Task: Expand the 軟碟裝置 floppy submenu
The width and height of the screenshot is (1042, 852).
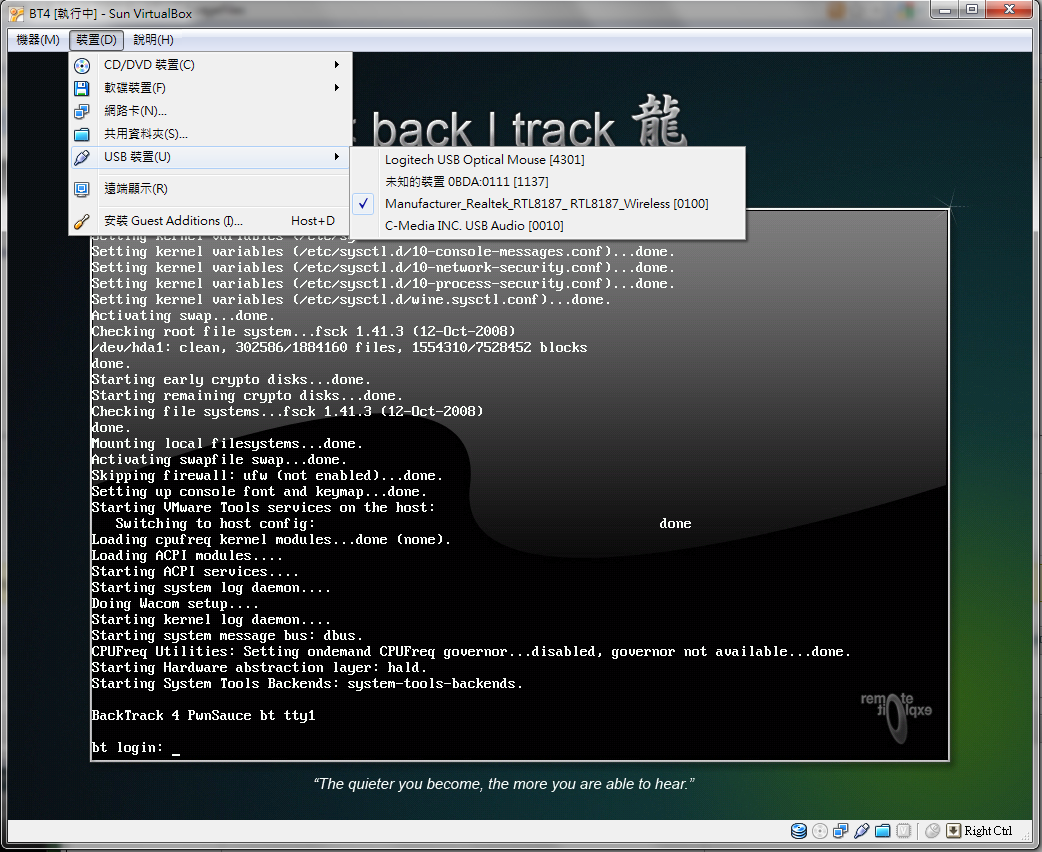Action: [x=210, y=88]
